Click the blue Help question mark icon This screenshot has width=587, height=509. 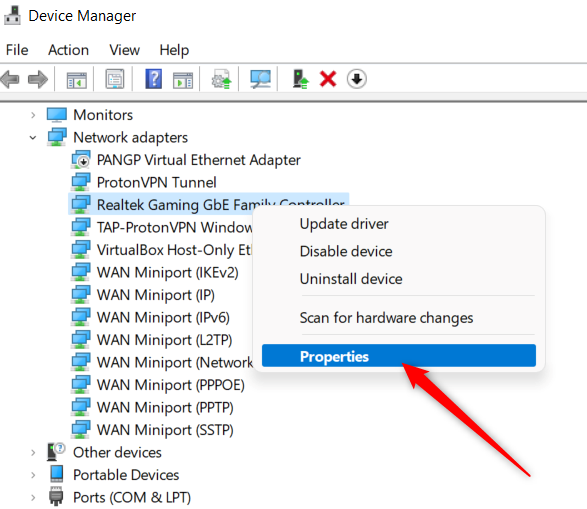tap(154, 79)
